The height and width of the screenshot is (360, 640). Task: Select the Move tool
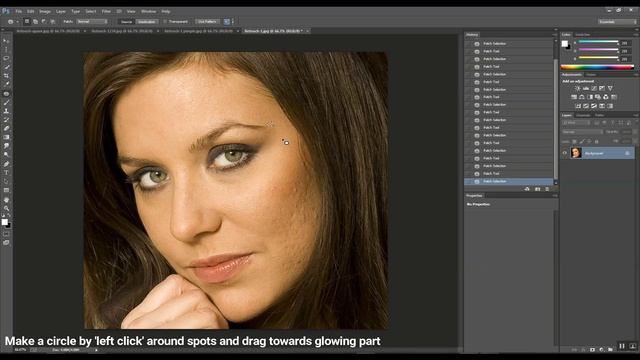point(6,41)
